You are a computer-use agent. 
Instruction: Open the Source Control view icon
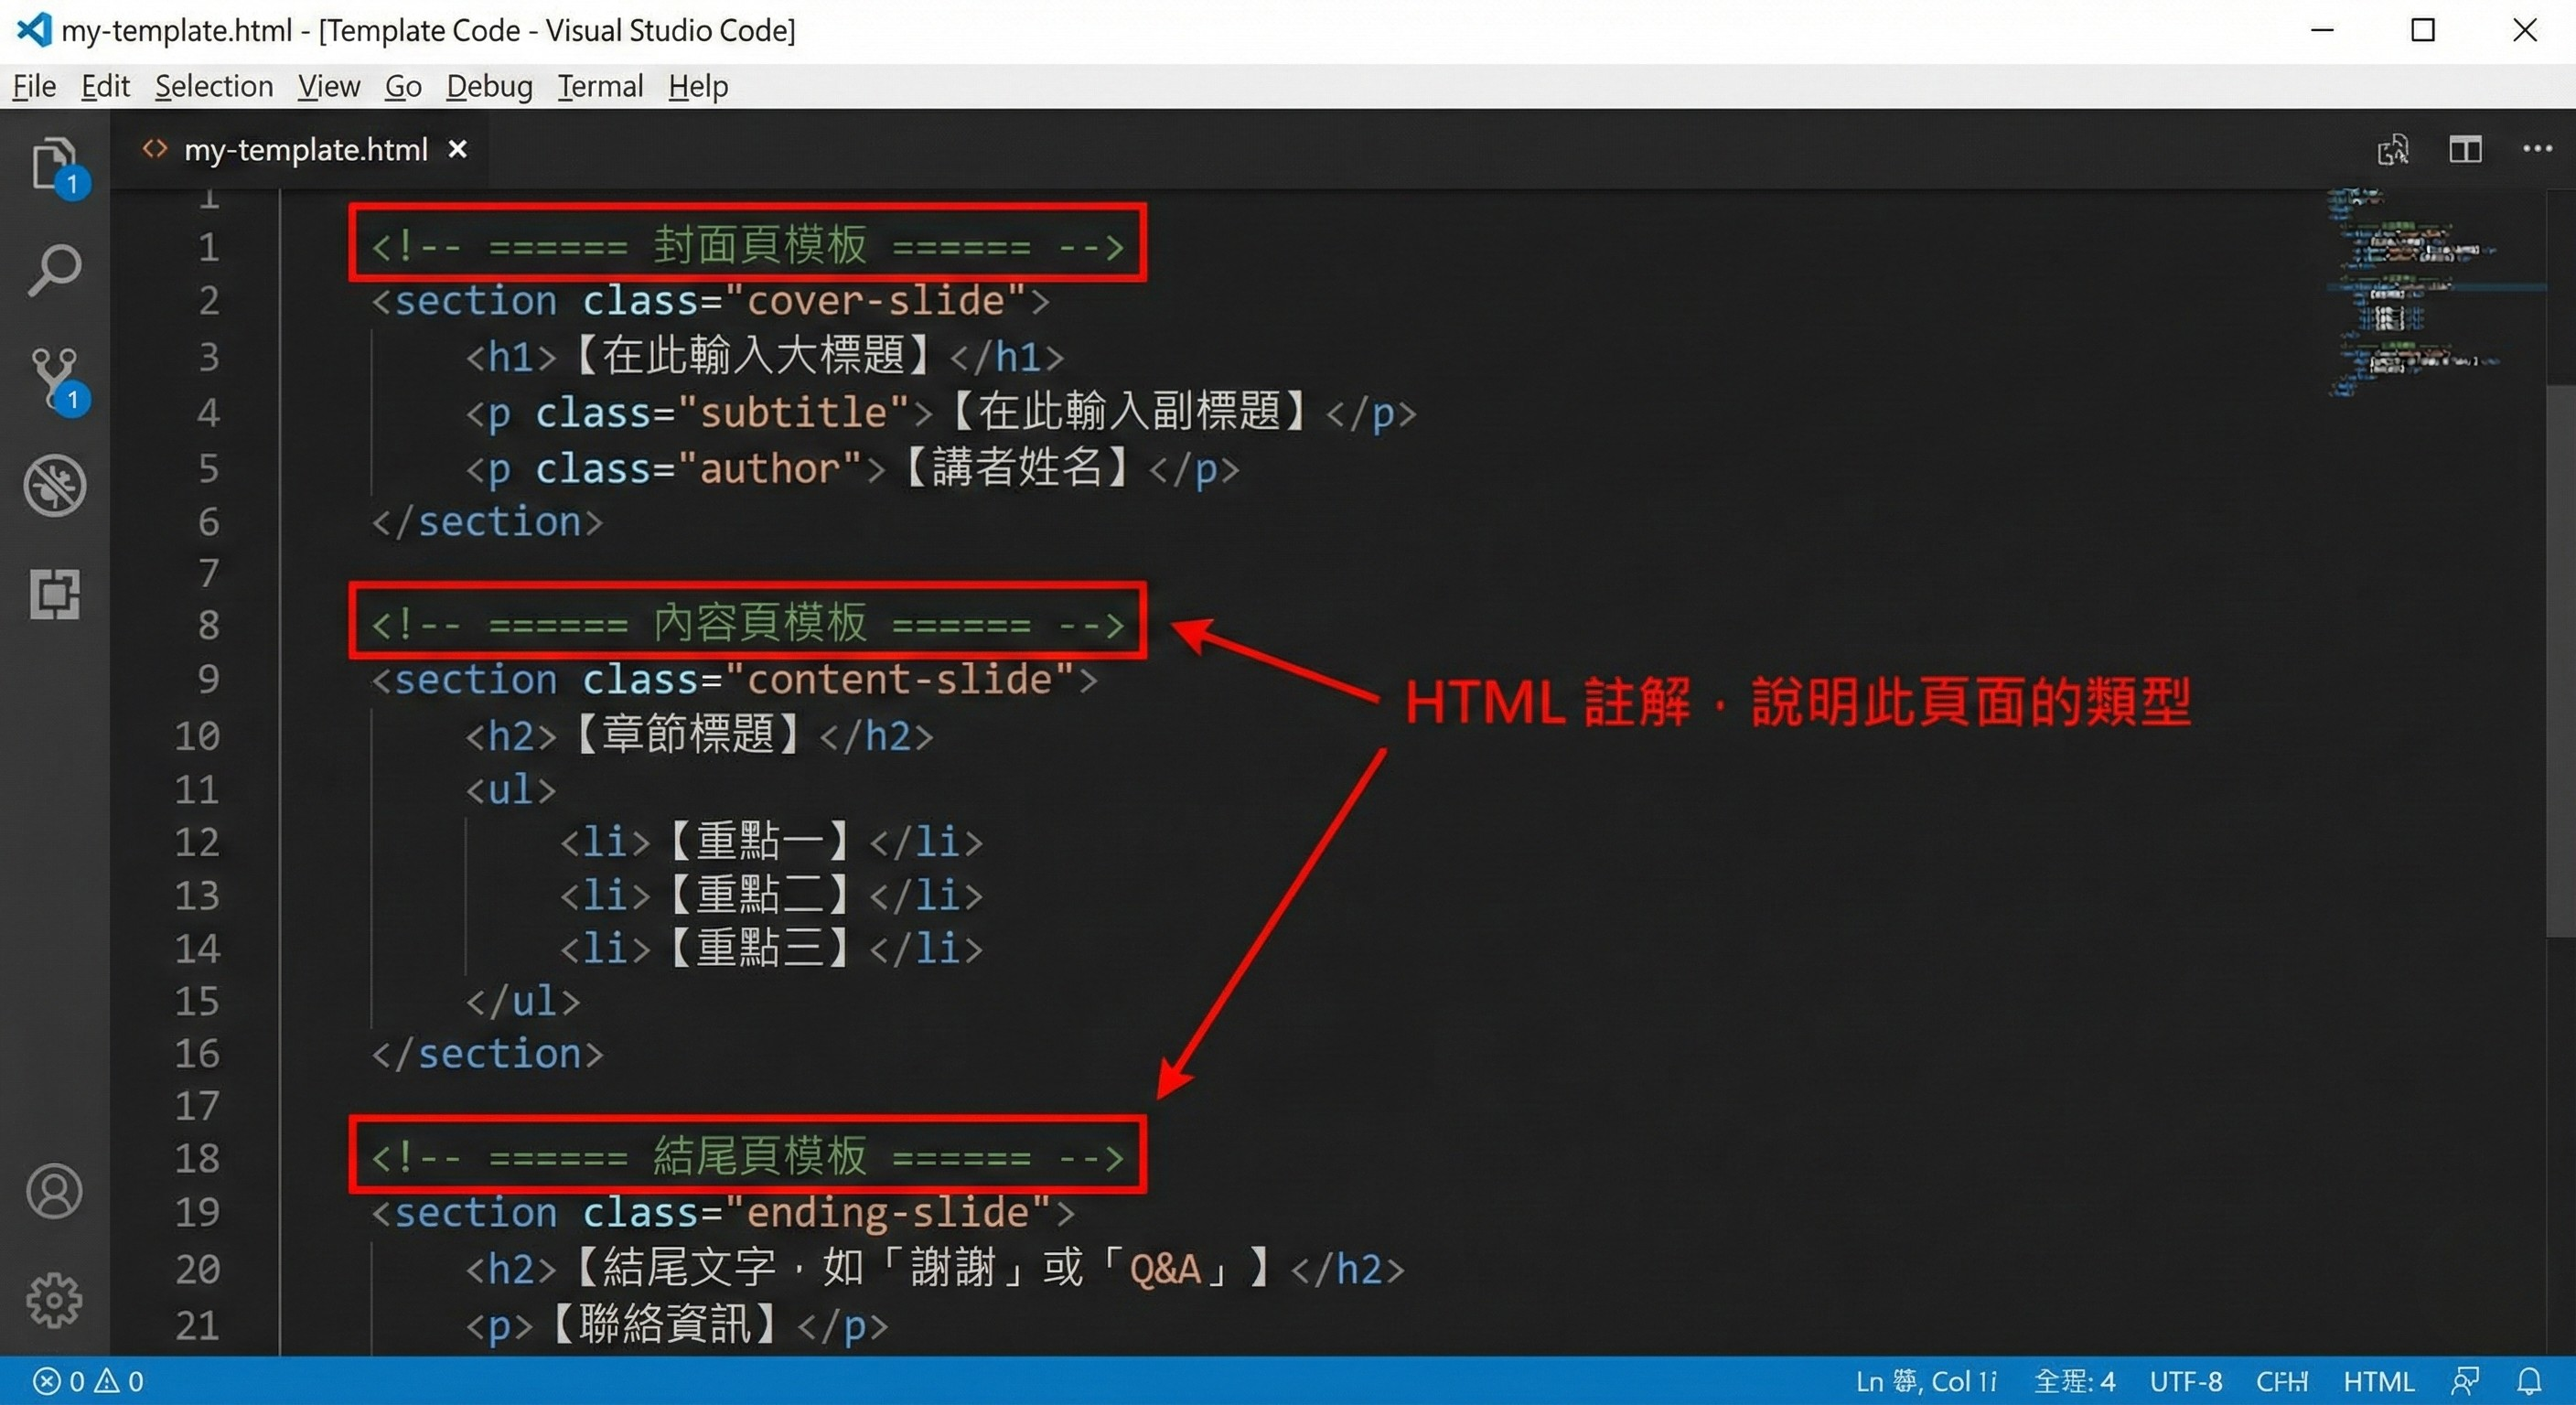coord(54,378)
